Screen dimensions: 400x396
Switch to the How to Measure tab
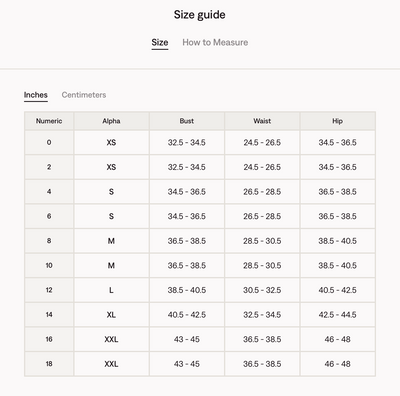click(215, 42)
